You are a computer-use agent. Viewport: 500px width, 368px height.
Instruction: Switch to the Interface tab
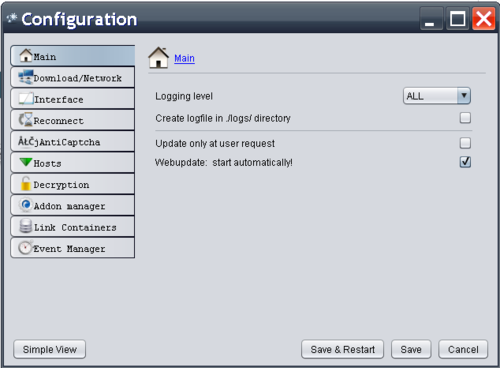[73, 98]
